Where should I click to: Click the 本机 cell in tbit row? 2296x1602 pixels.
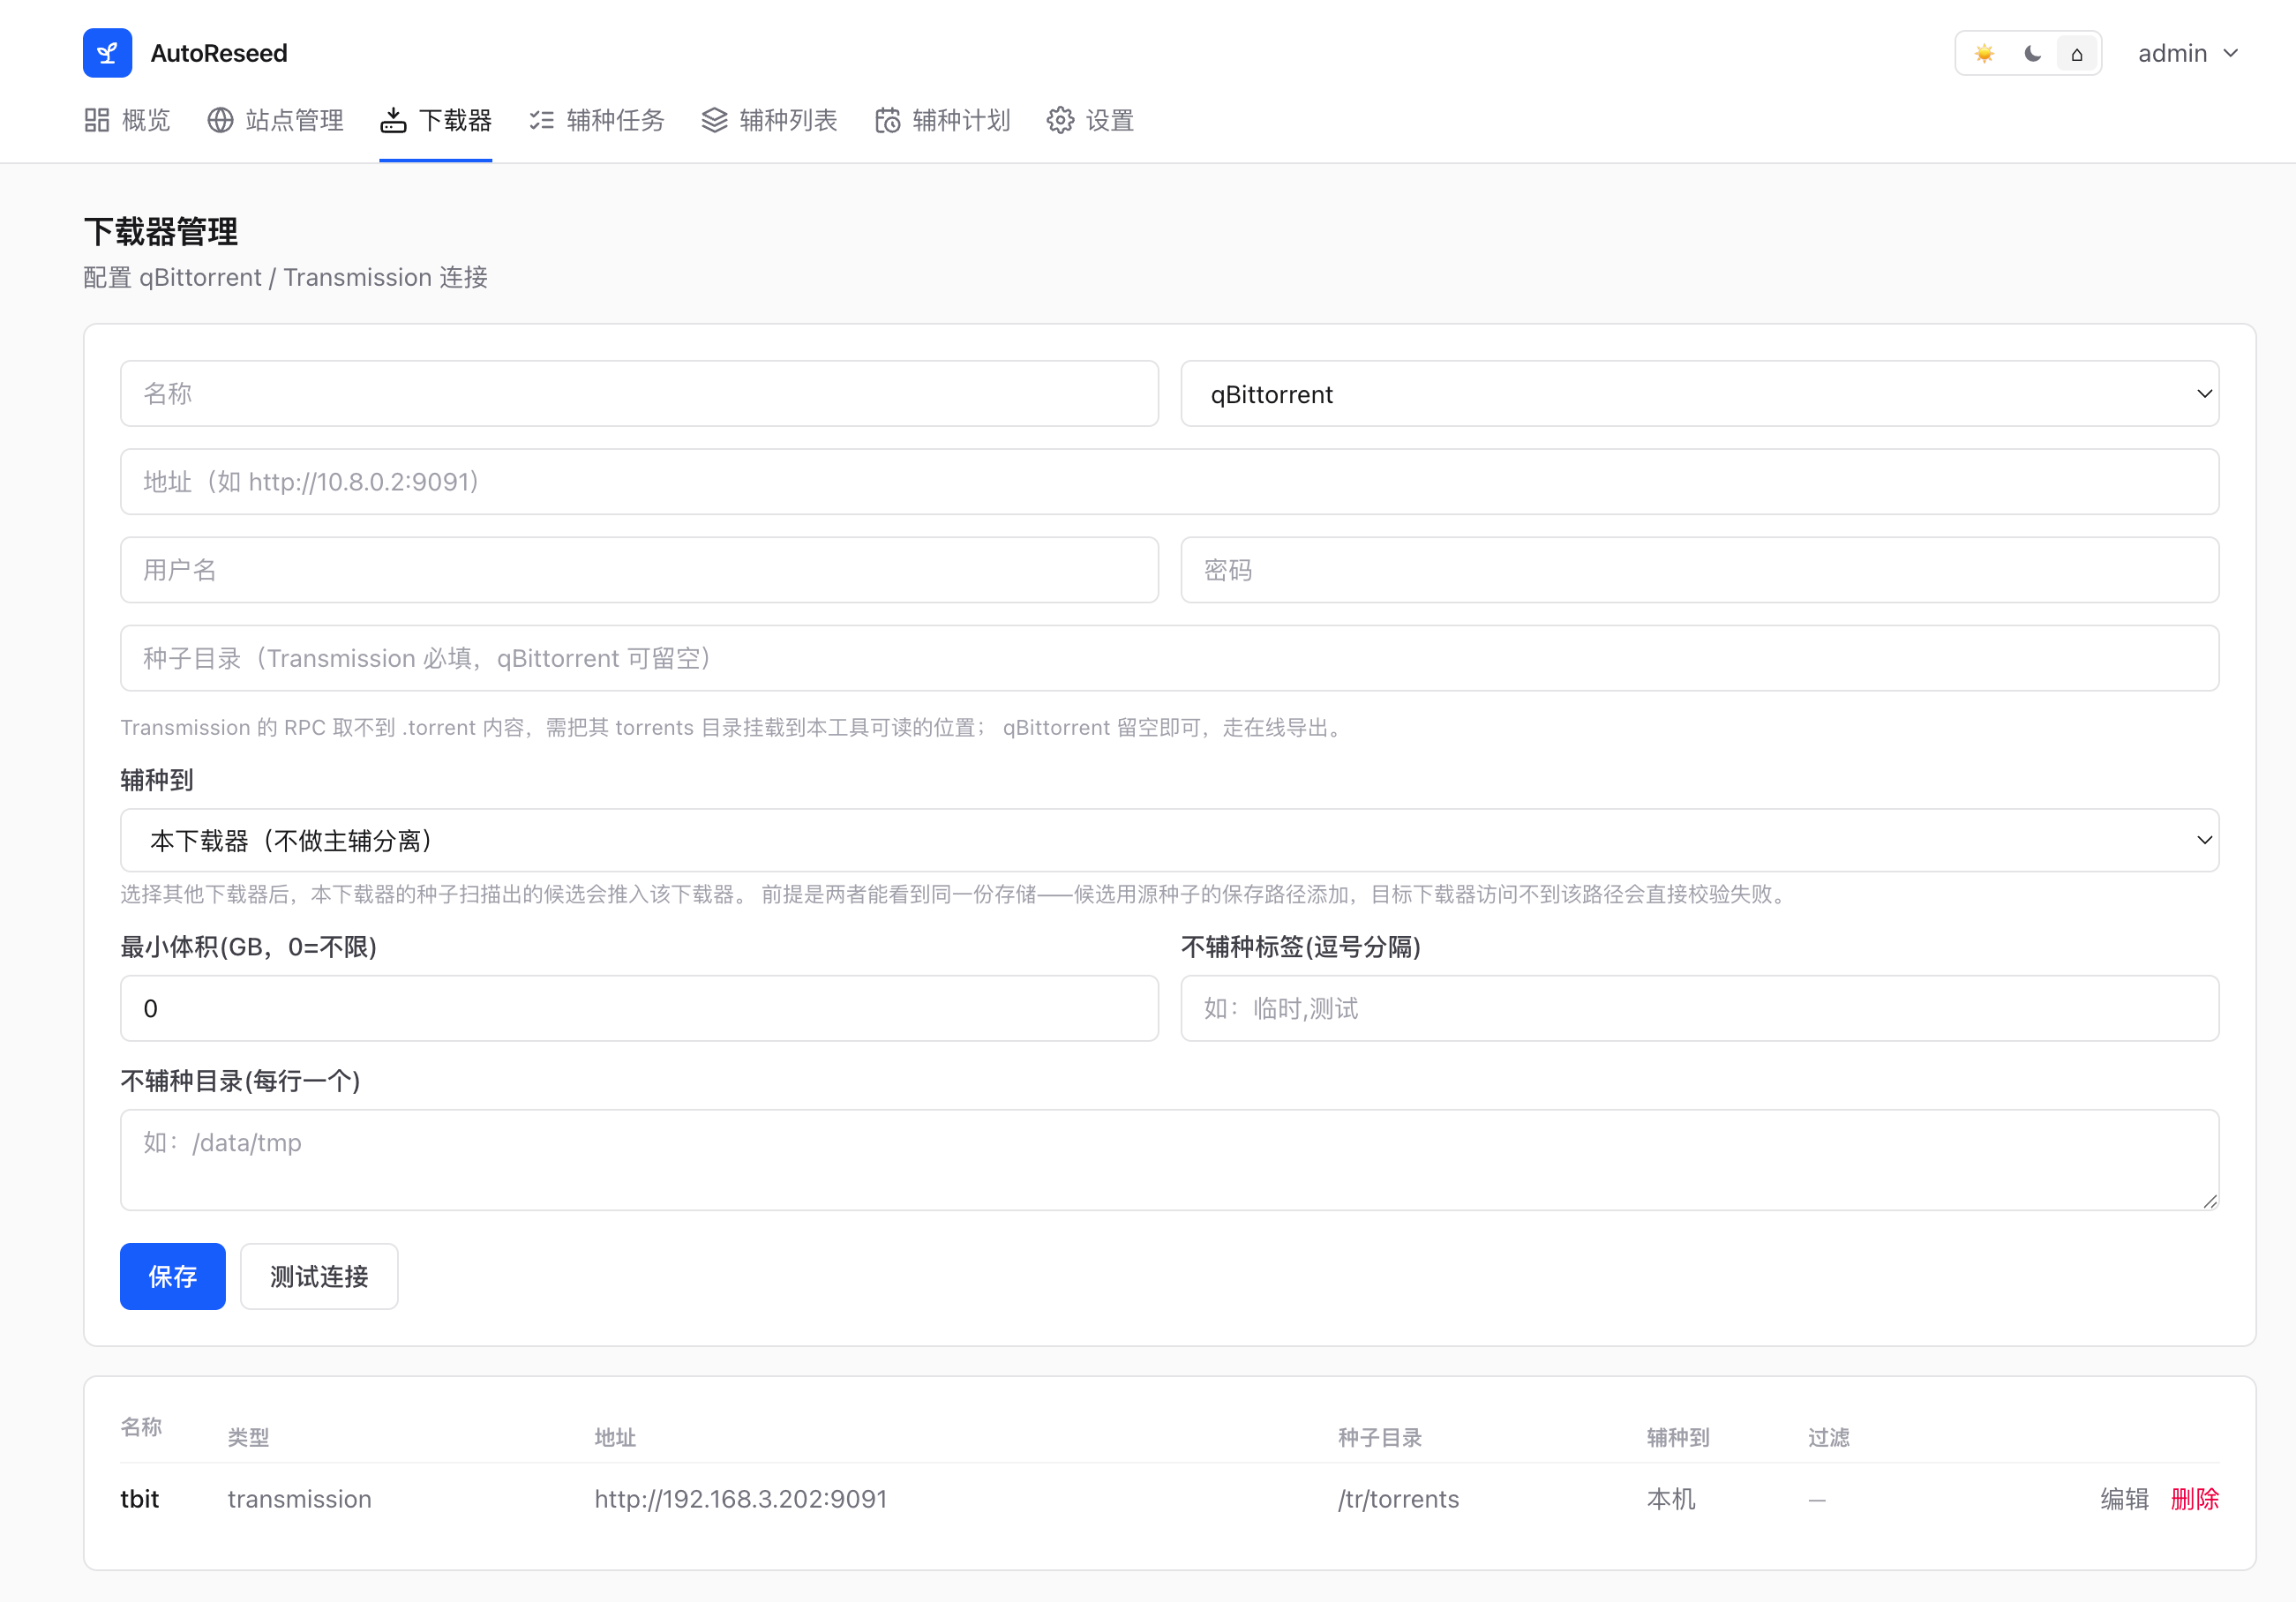pyautogui.click(x=1671, y=1499)
